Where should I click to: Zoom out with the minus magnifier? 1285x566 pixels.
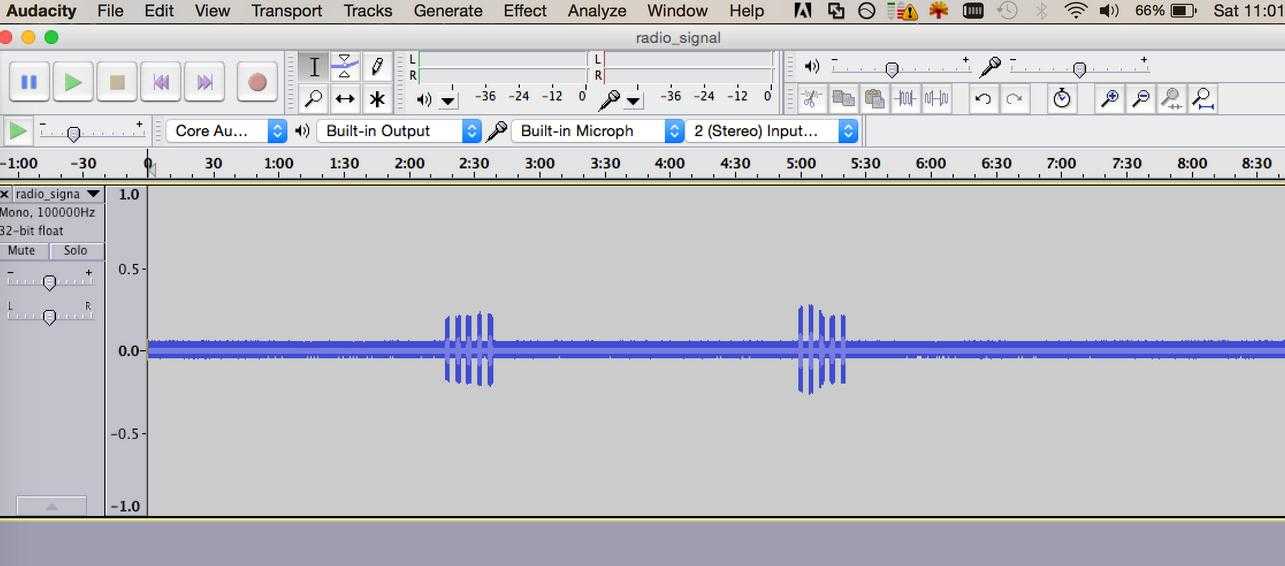click(1140, 98)
